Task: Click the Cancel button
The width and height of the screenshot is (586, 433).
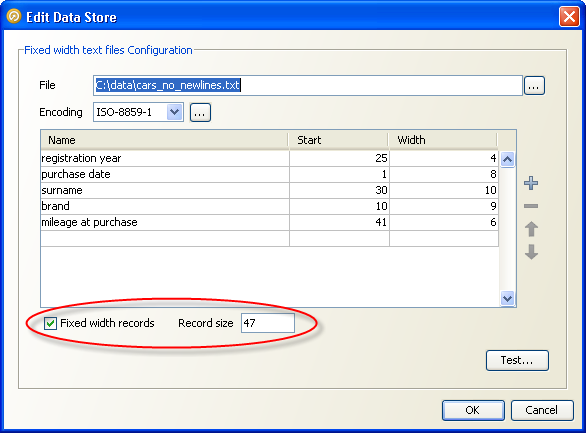Action: (x=542, y=410)
